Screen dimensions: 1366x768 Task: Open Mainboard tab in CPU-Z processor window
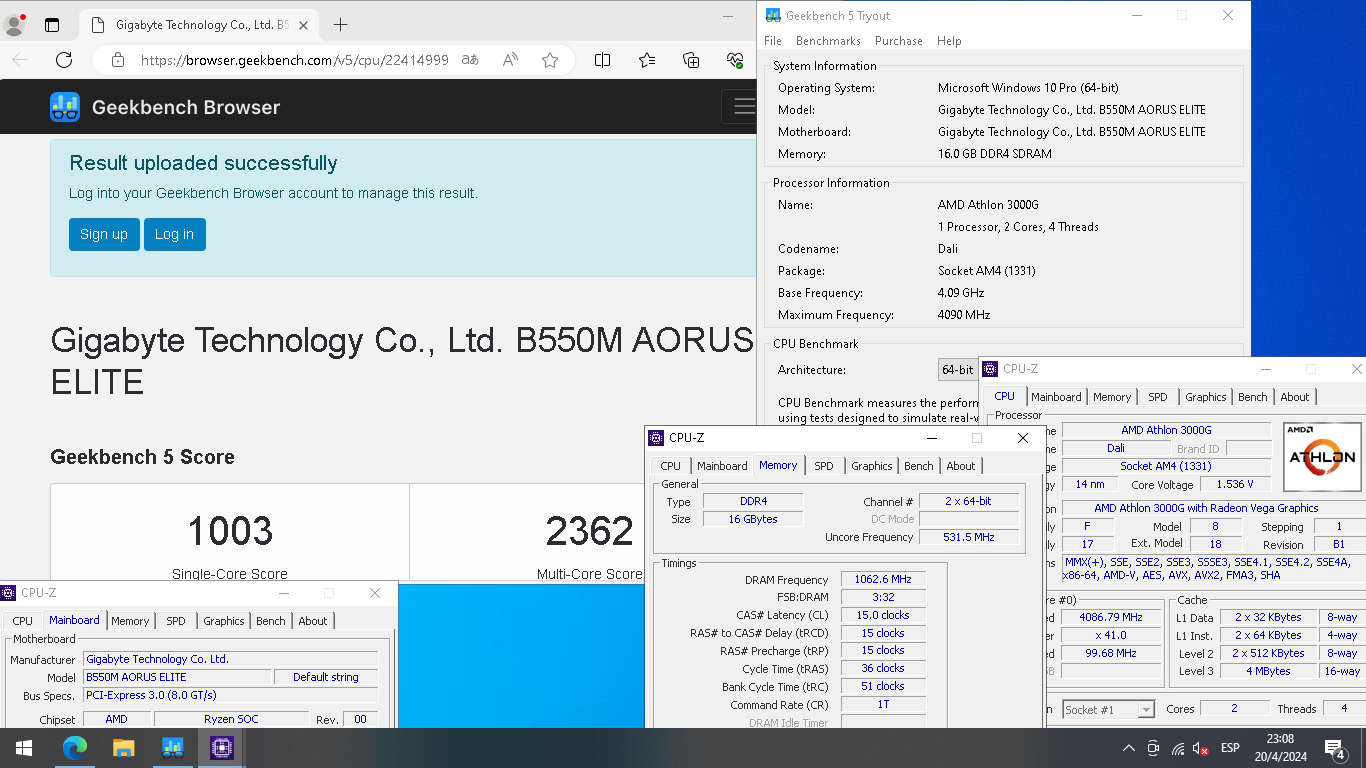pyautogui.click(x=1056, y=397)
